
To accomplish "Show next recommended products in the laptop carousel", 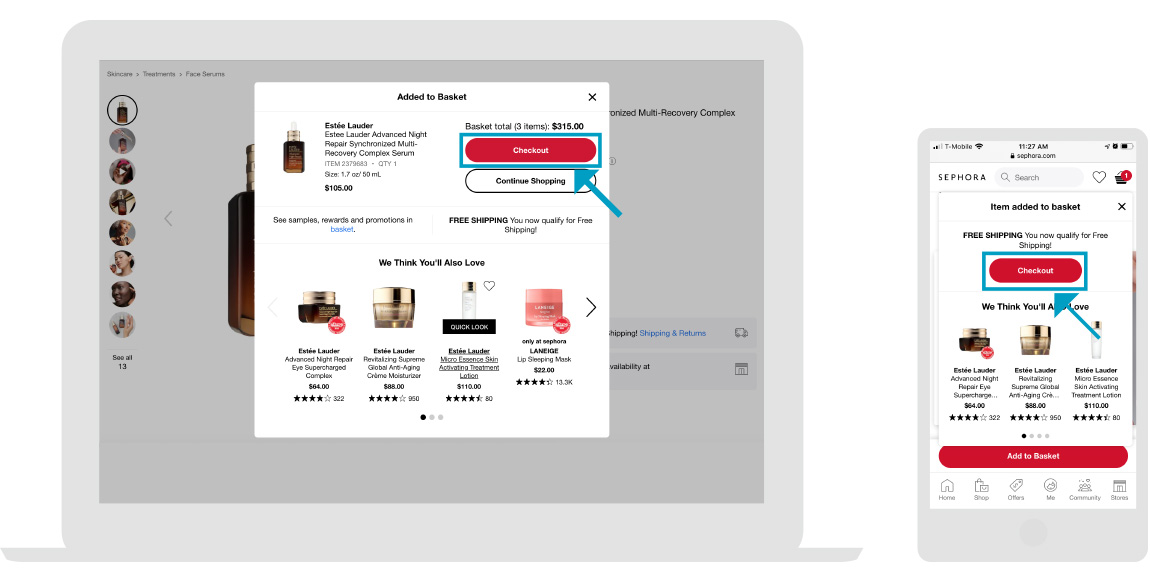I will coord(591,307).
